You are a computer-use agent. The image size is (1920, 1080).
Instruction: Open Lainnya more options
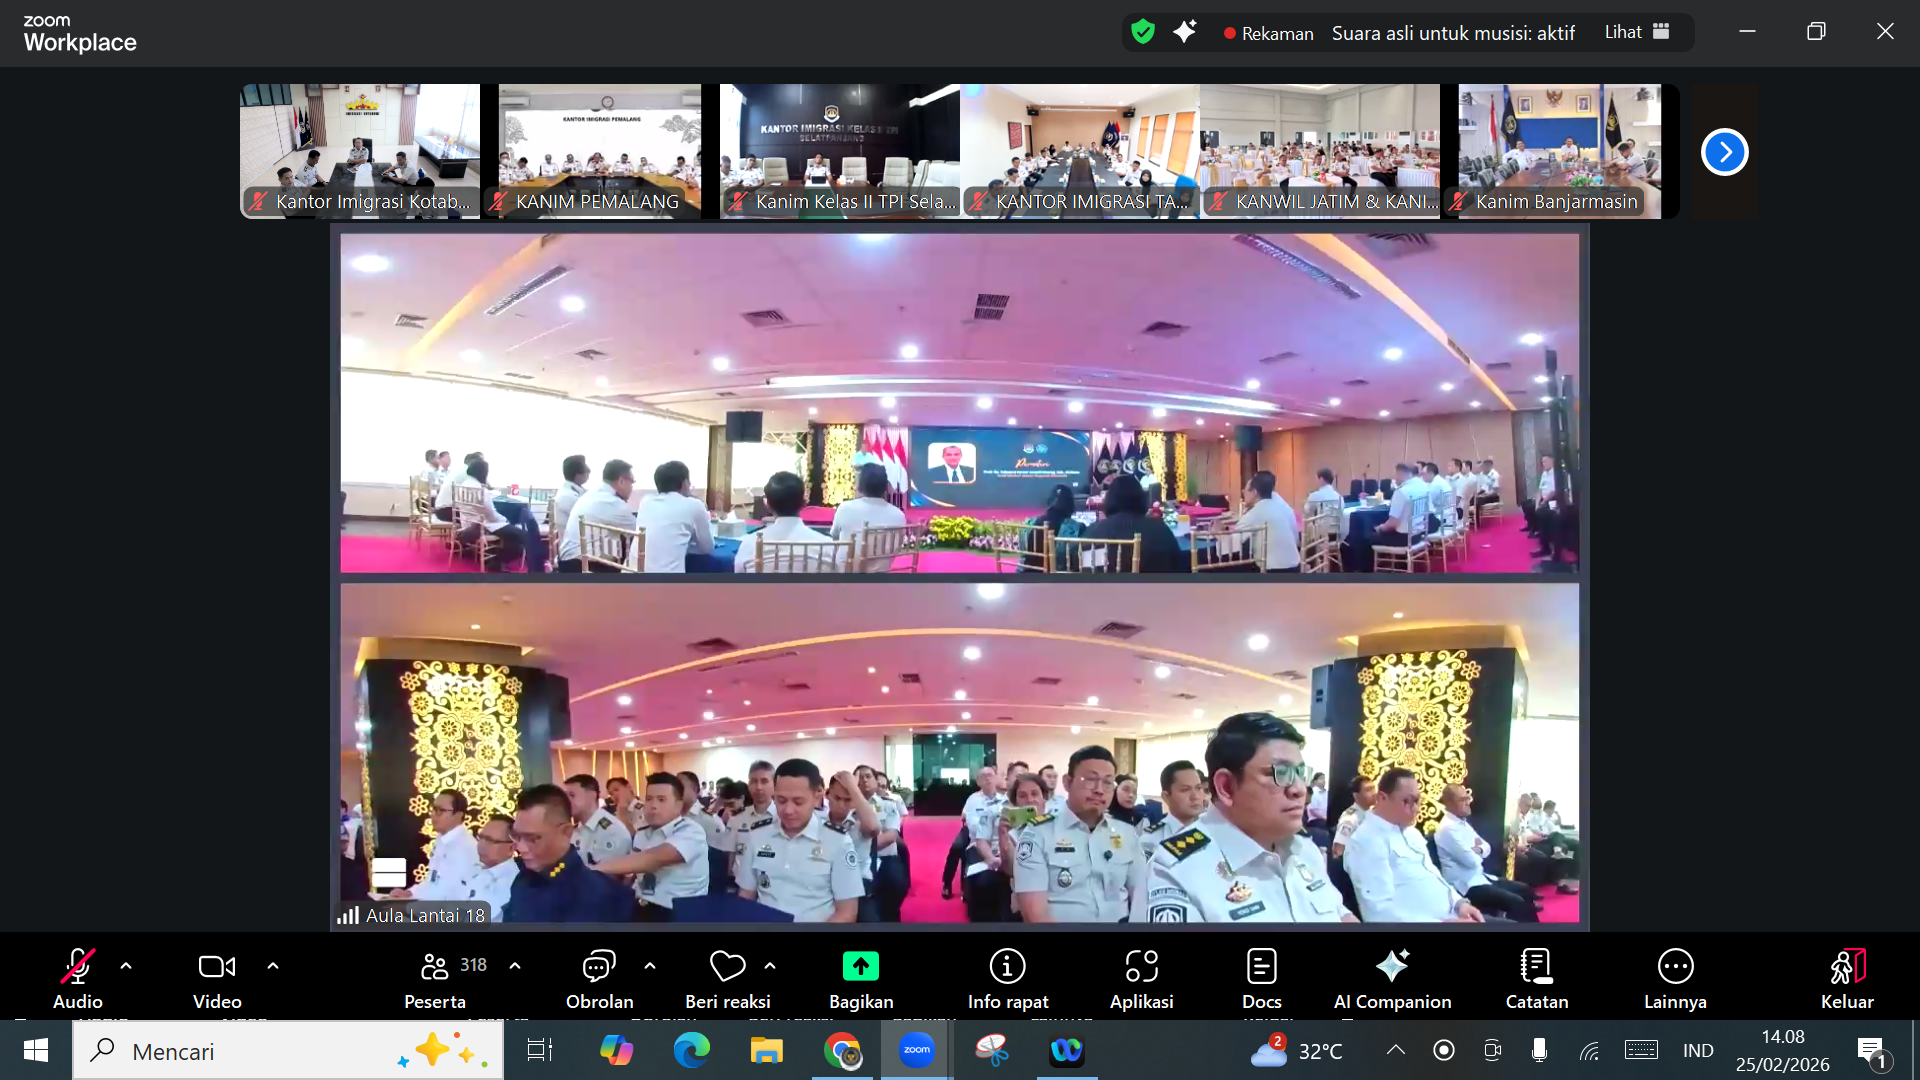click(1675, 978)
